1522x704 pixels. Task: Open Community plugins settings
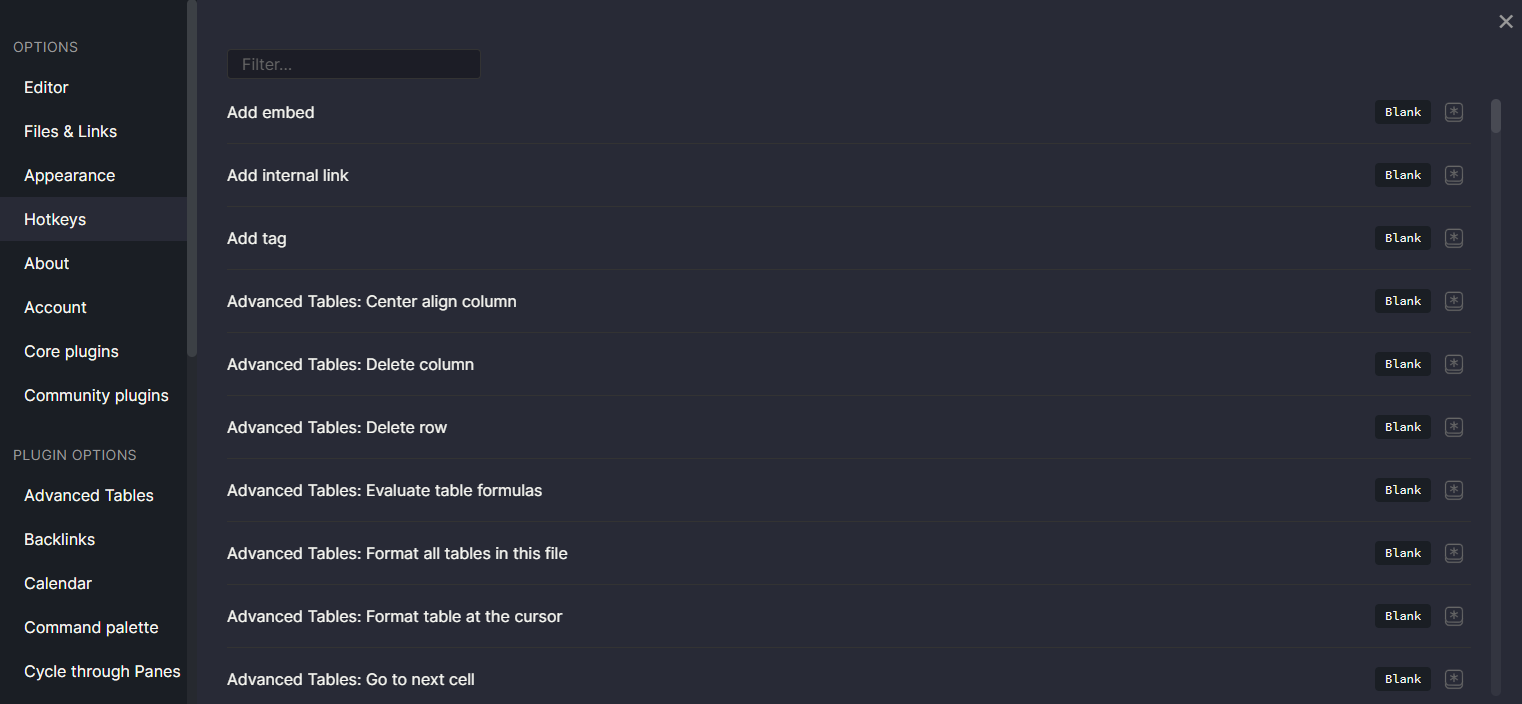pos(96,395)
